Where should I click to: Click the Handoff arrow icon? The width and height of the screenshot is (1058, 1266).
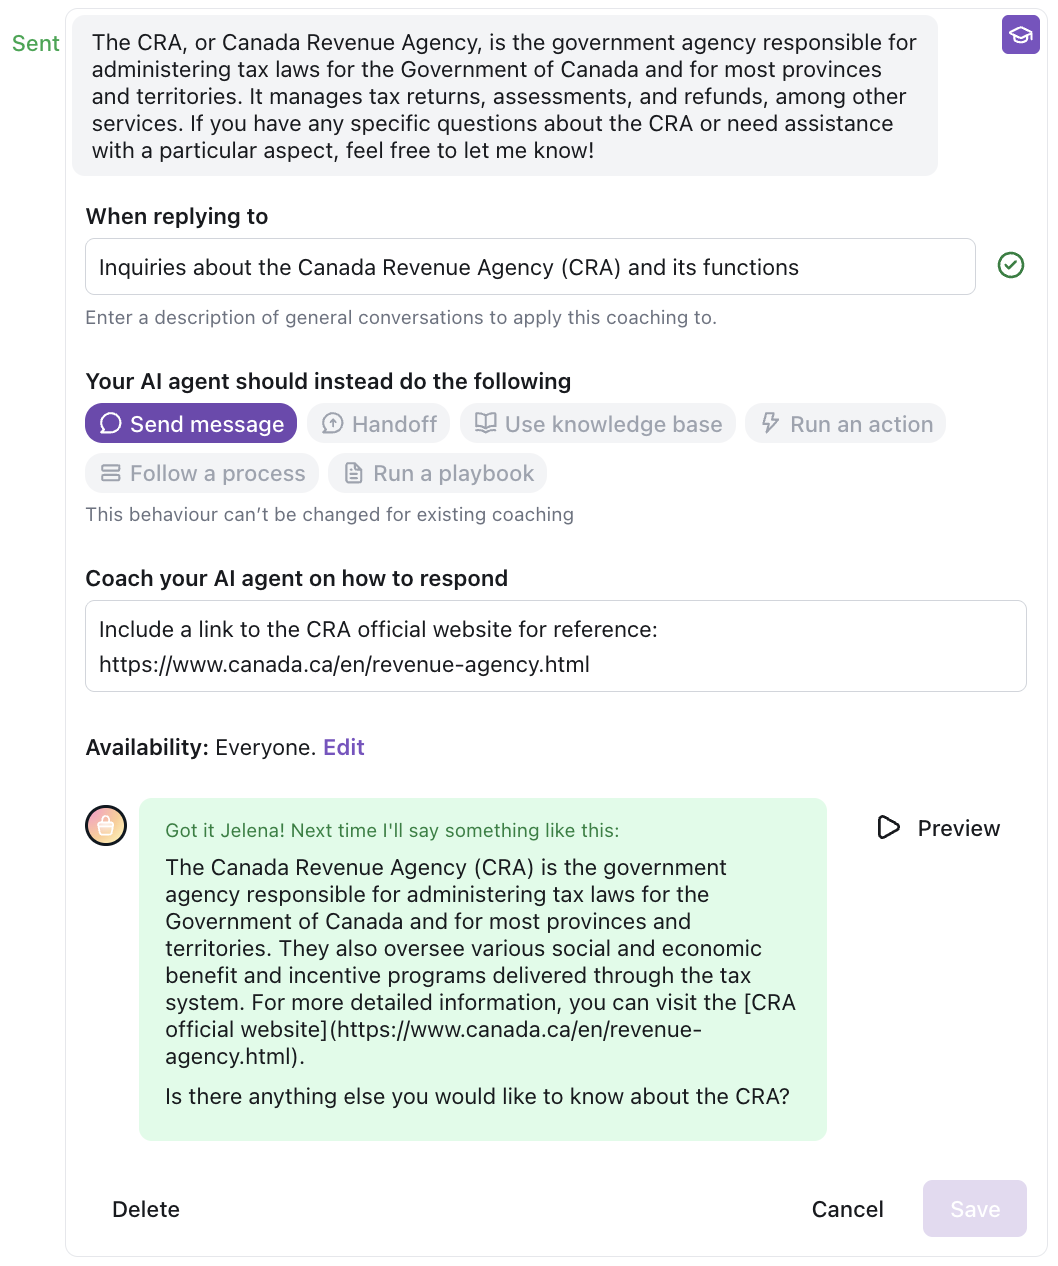point(332,423)
